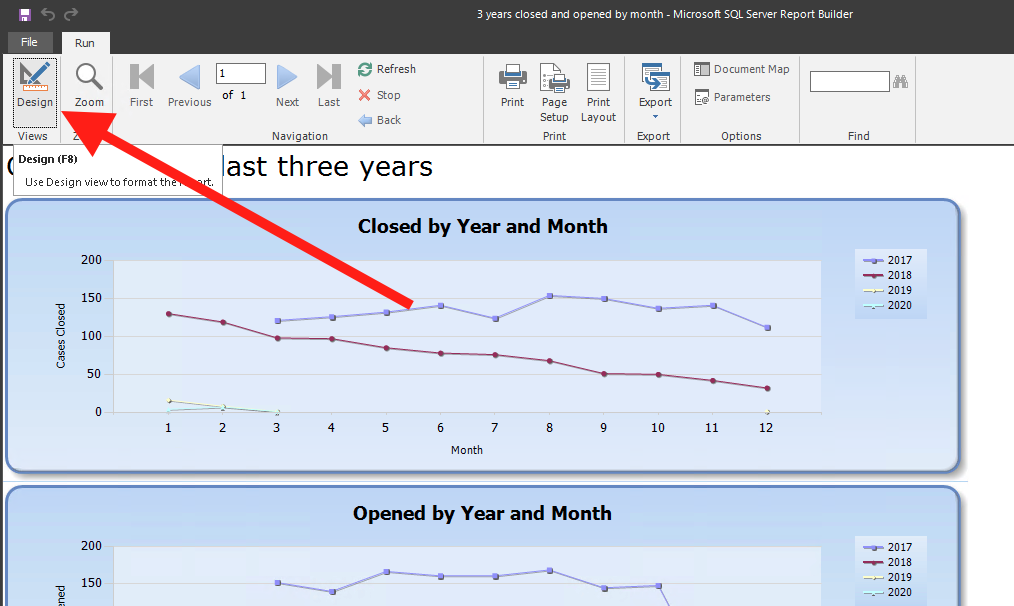The width and height of the screenshot is (1014, 606).
Task: Click the Back navigation button
Action: tap(380, 120)
